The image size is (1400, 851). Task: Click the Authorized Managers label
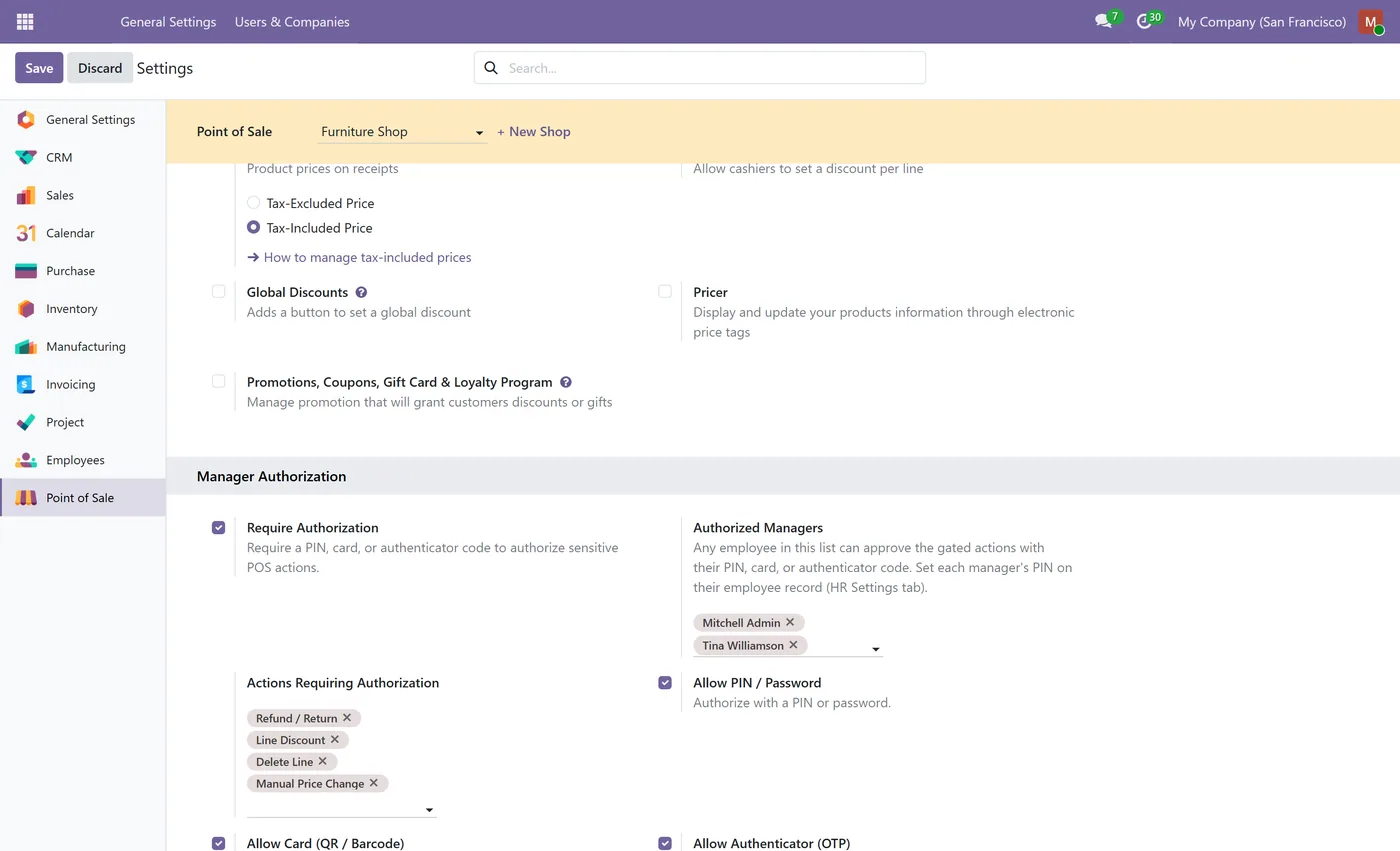758,528
